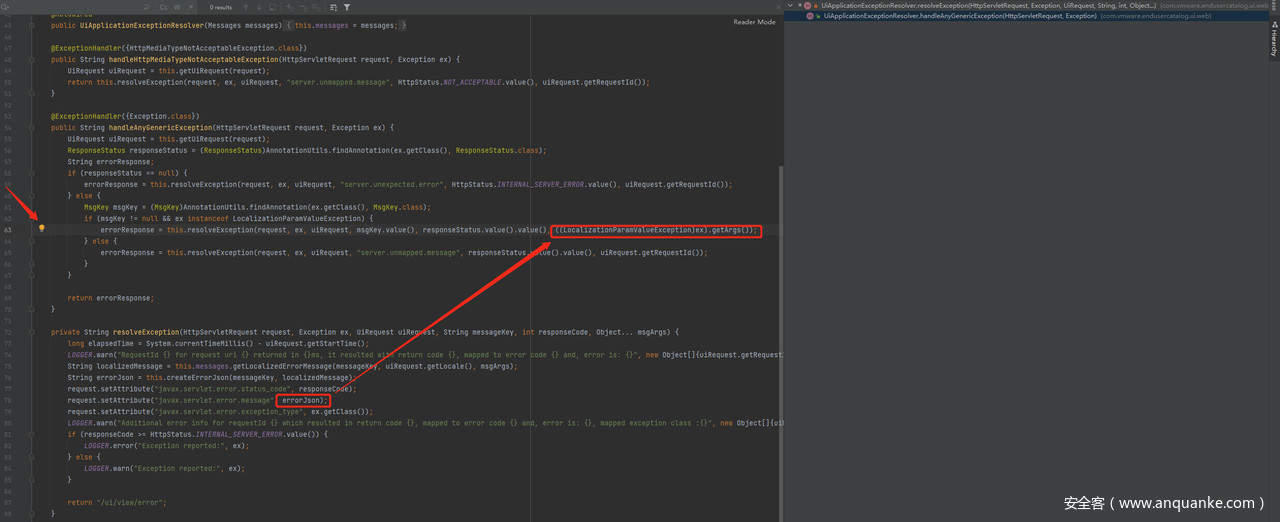Click the next occurrence down arrow
The height and width of the screenshot is (522, 1280).
pos(258,7)
